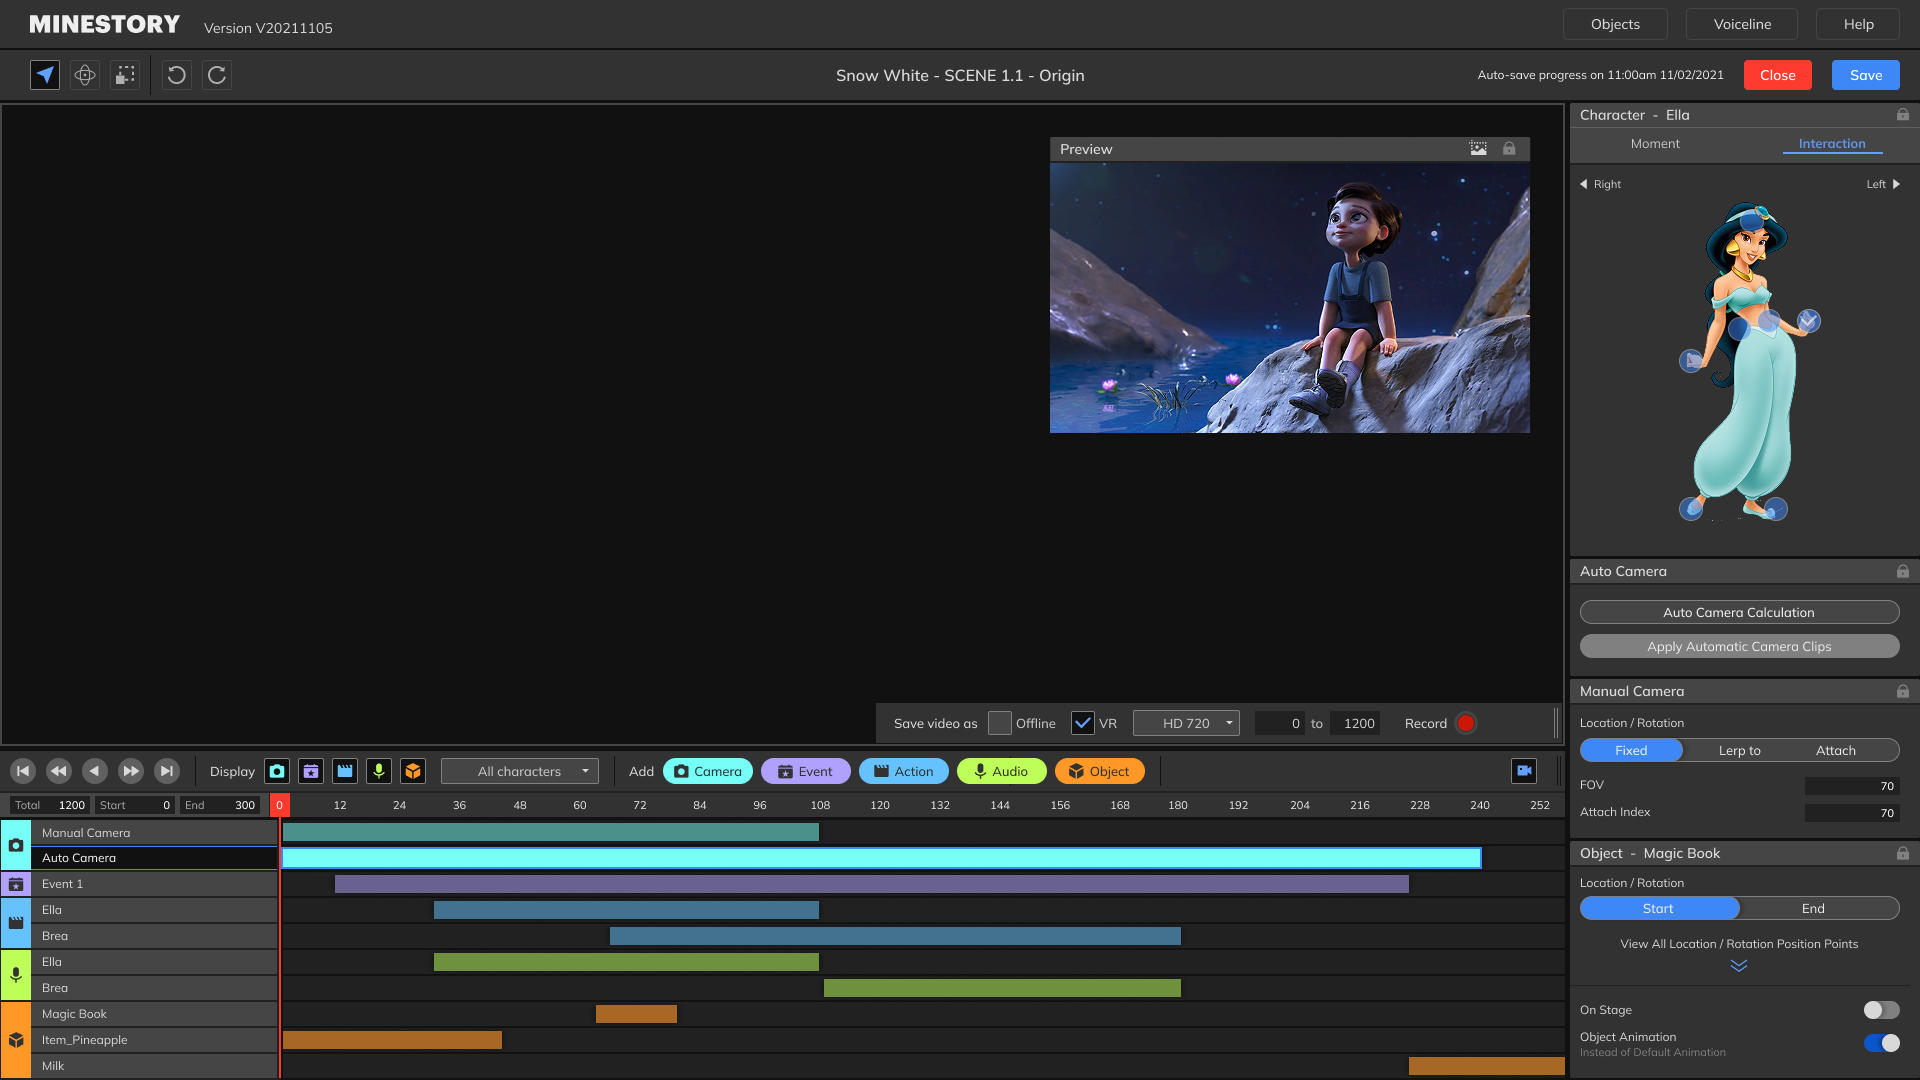Switch to the Interaction tab
The width and height of the screenshot is (1920, 1080).
[1832, 144]
